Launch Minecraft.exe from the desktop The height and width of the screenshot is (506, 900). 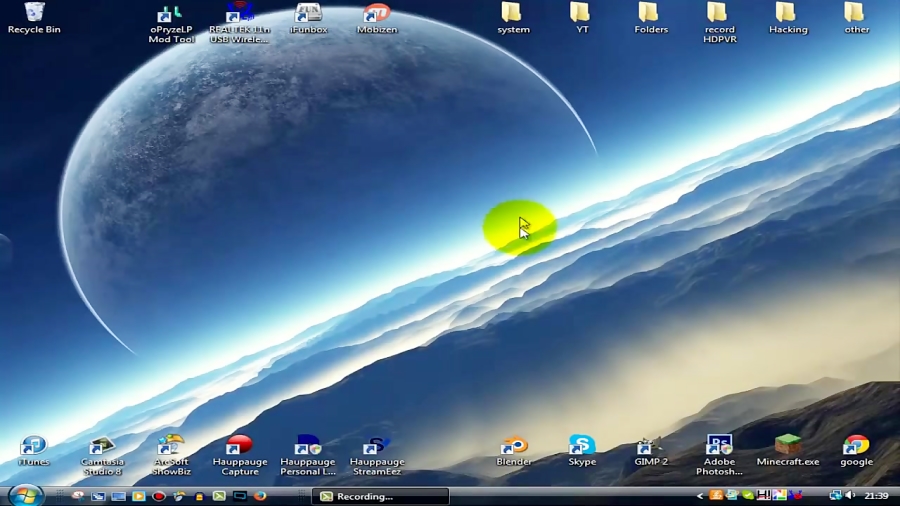coord(788,447)
